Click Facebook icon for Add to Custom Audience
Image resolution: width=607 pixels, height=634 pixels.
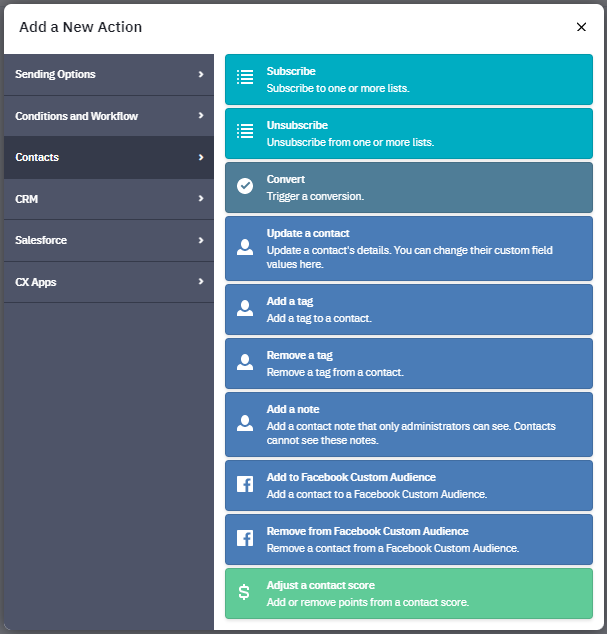[245, 484]
